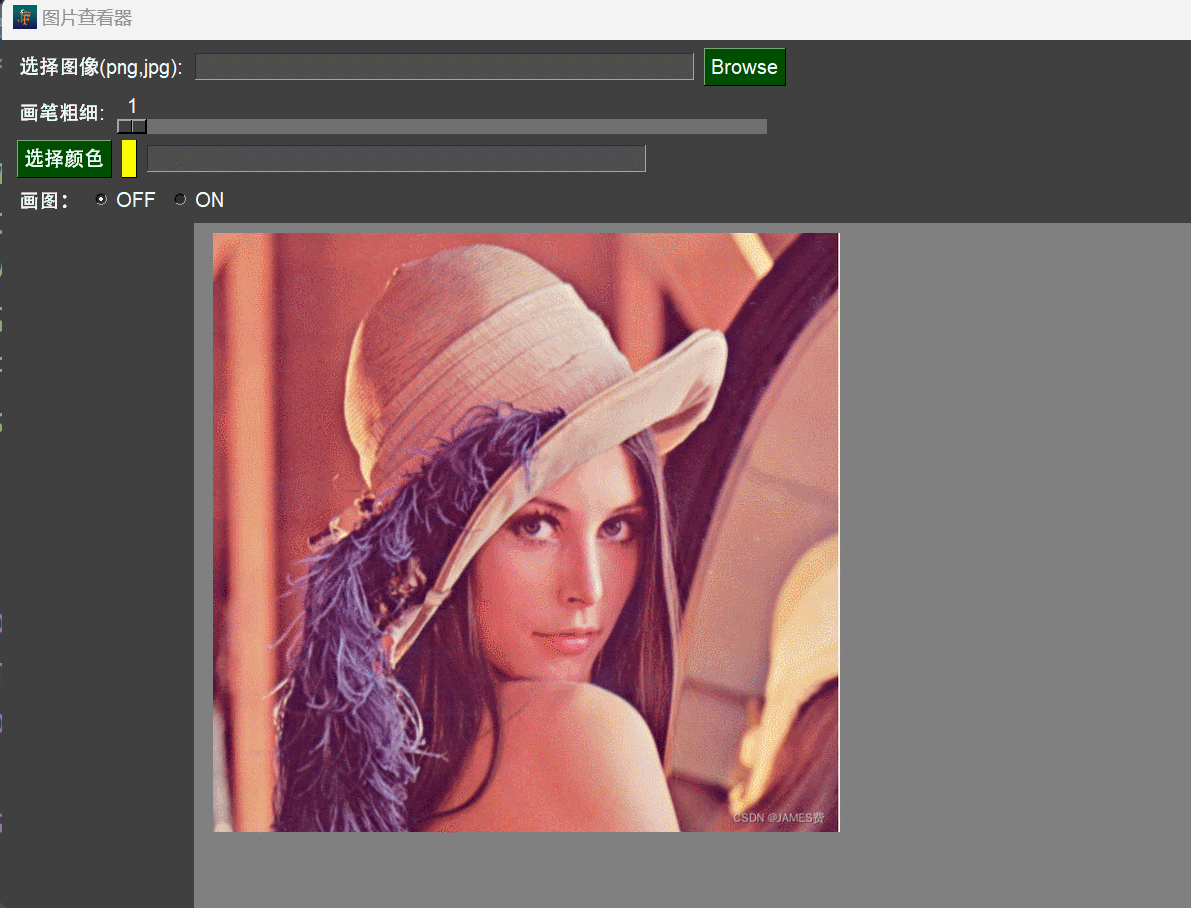Click the yellow color swatch
This screenshot has width=1191, height=908.
(x=129, y=159)
